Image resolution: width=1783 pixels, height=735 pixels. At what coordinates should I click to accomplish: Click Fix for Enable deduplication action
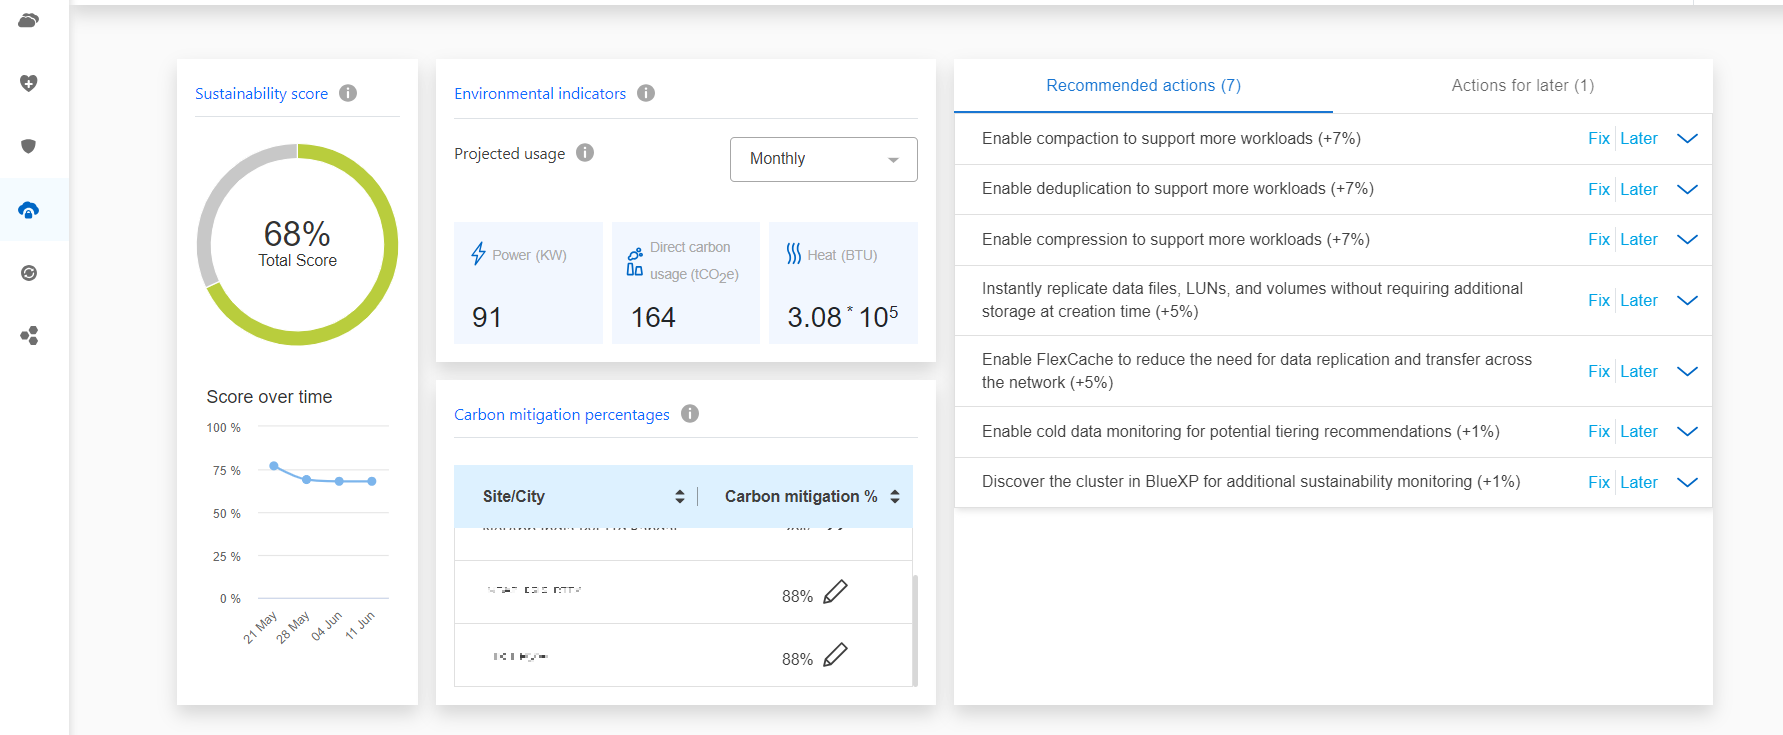(x=1598, y=189)
